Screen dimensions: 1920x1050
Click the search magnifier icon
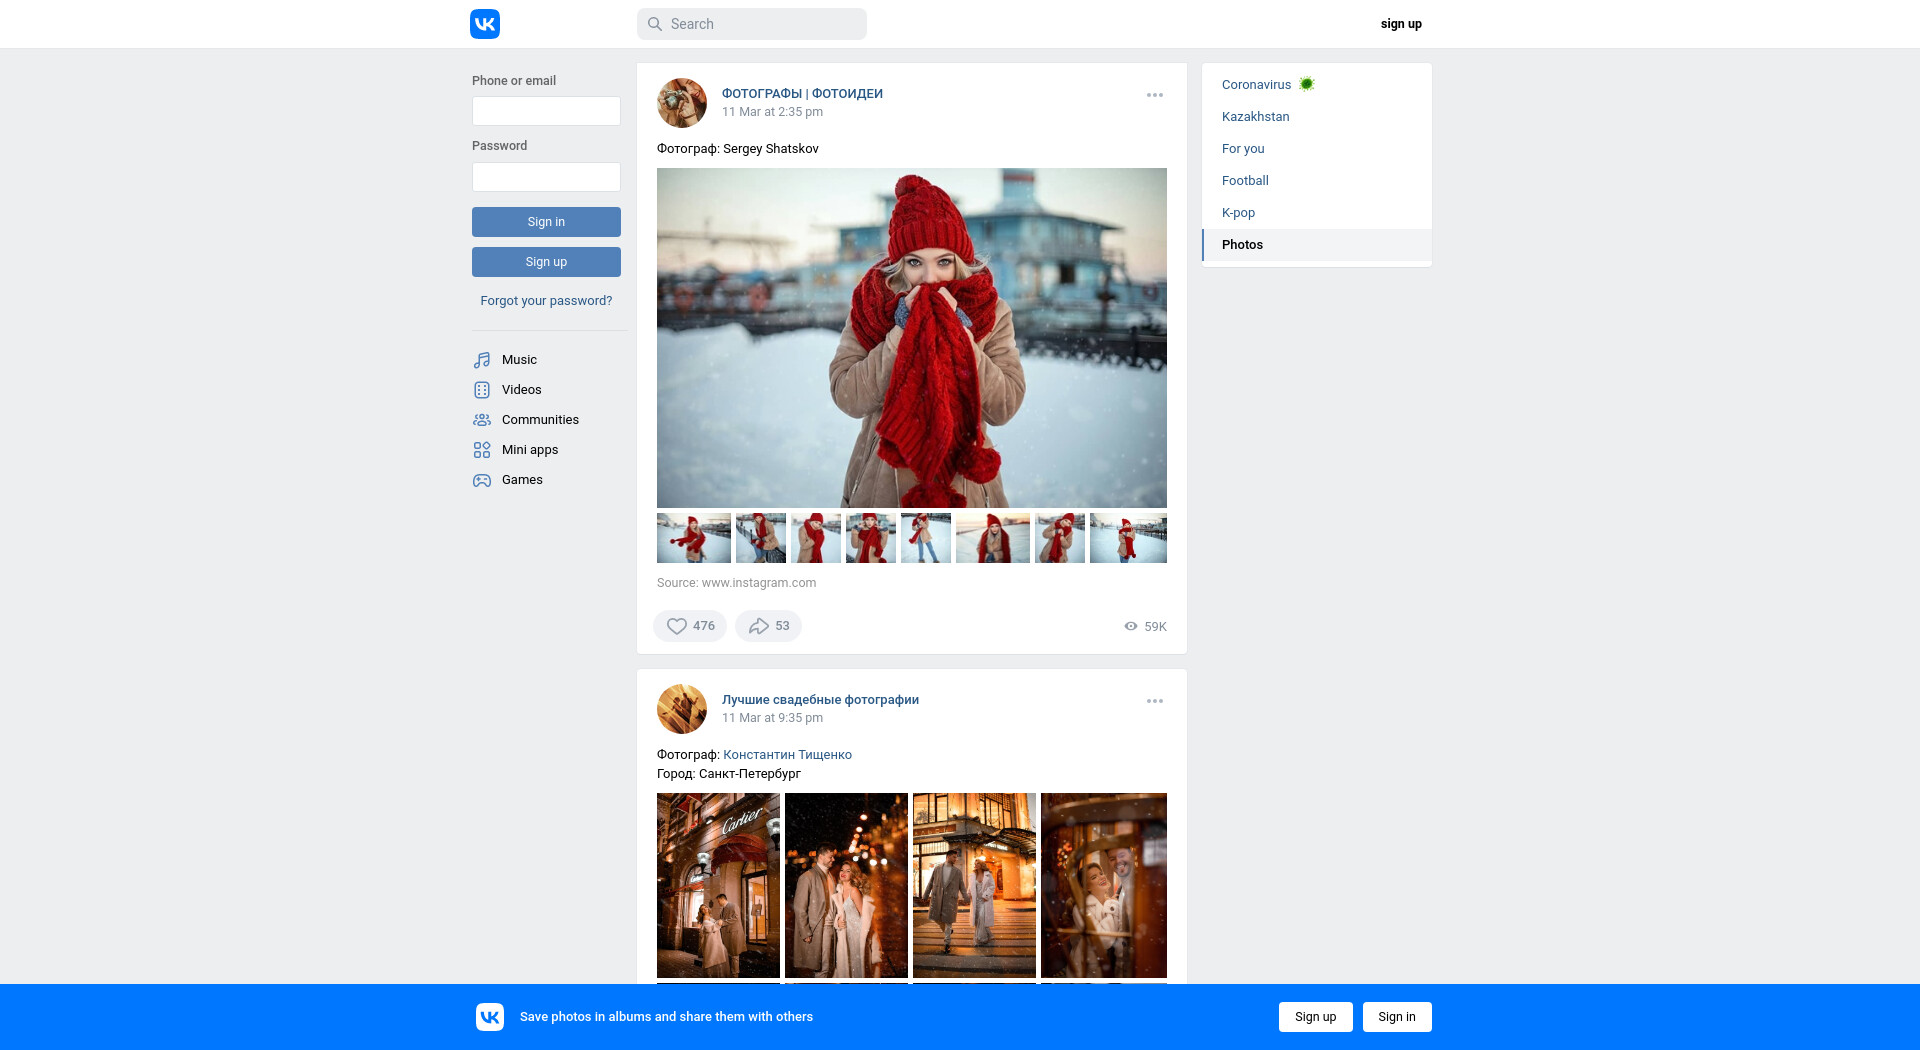coord(655,24)
